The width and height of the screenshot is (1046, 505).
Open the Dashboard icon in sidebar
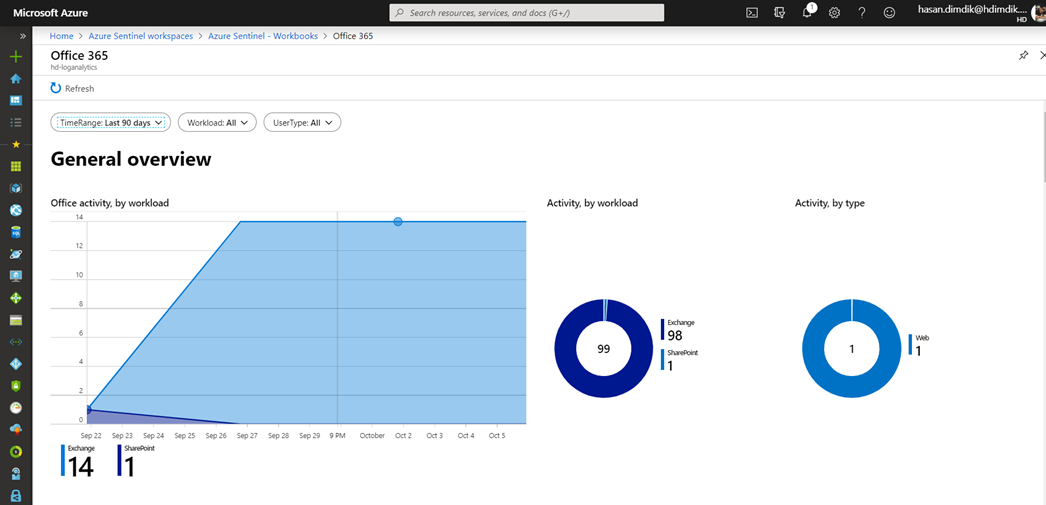click(16, 100)
